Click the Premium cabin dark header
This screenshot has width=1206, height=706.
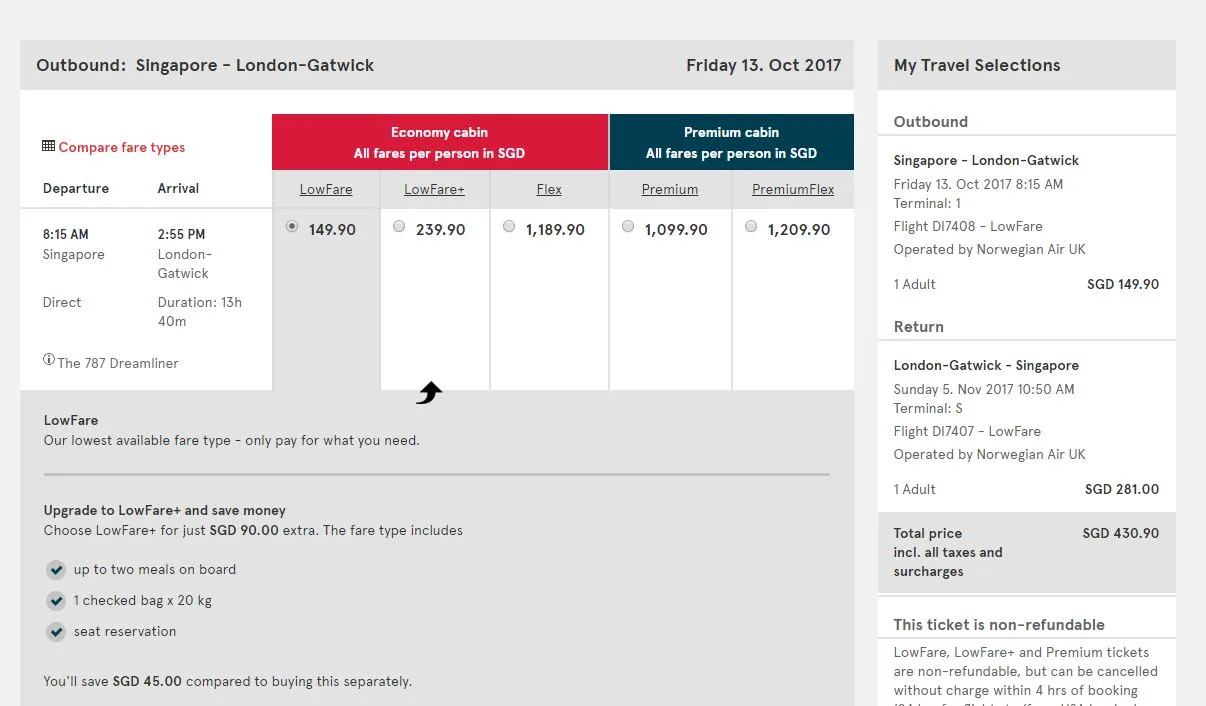click(x=731, y=142)
